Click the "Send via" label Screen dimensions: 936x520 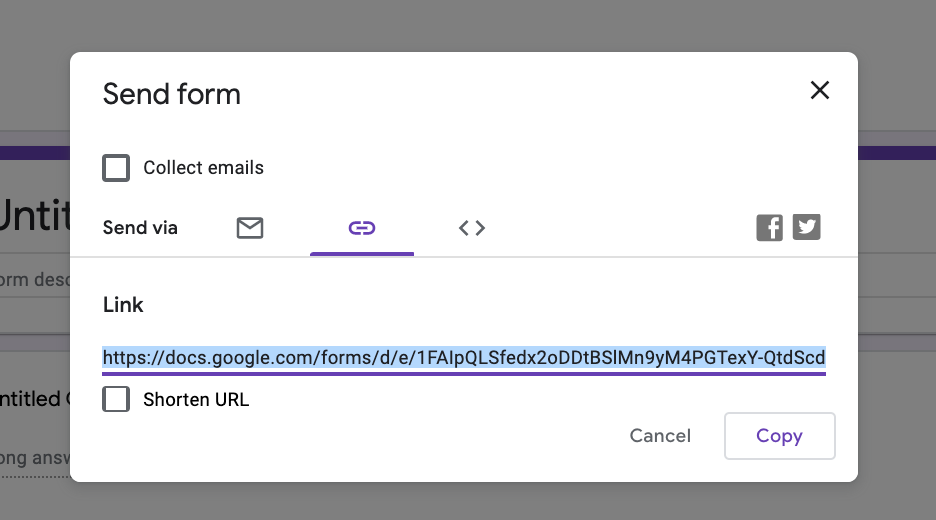pyautogui.click(x=140, y=228)
